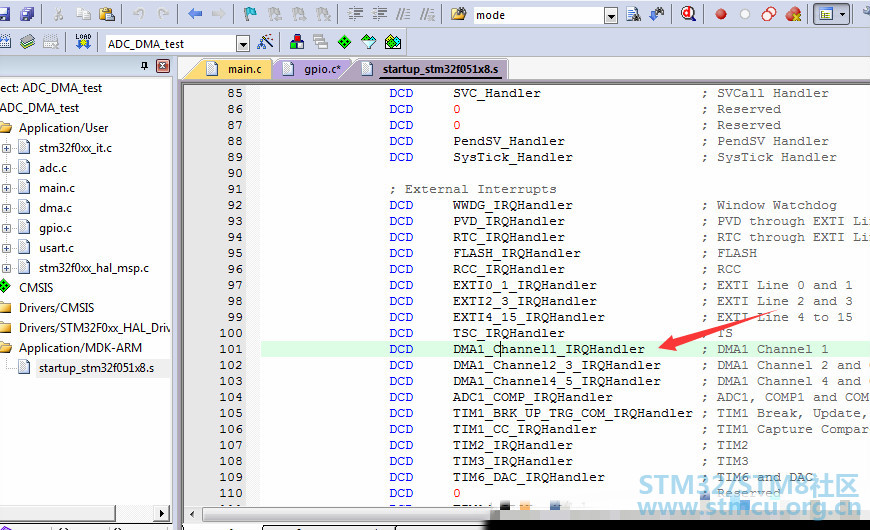Expand the main.c tree node
Image resolution: width=870 pixels, height=530 pixels.
(x=7, y=188)
